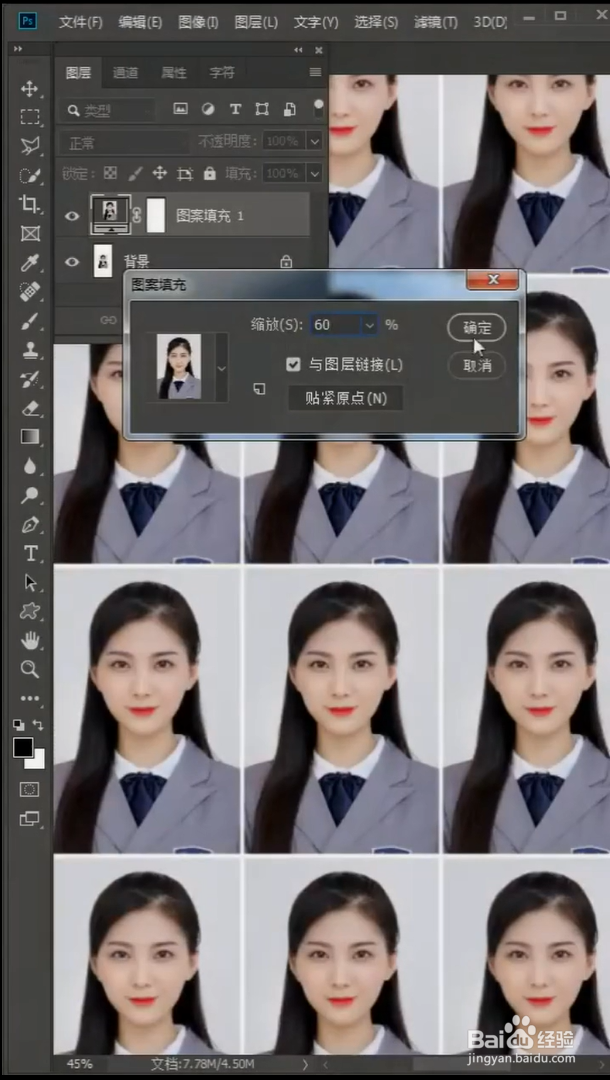Select the Clone Stamp tool

pos(30,350)
